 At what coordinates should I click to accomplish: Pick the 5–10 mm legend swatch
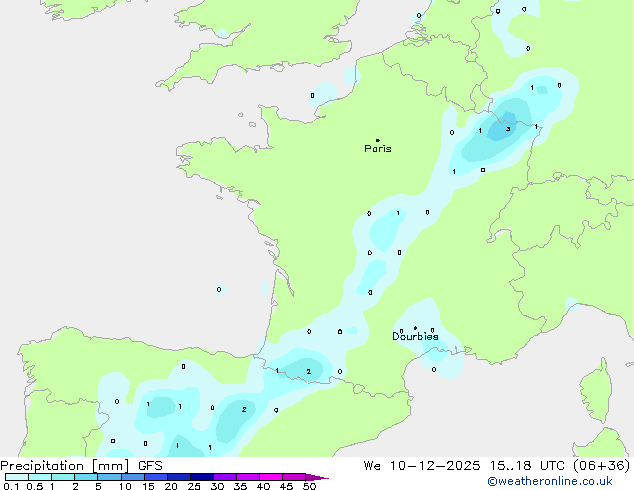coord(109,477)
